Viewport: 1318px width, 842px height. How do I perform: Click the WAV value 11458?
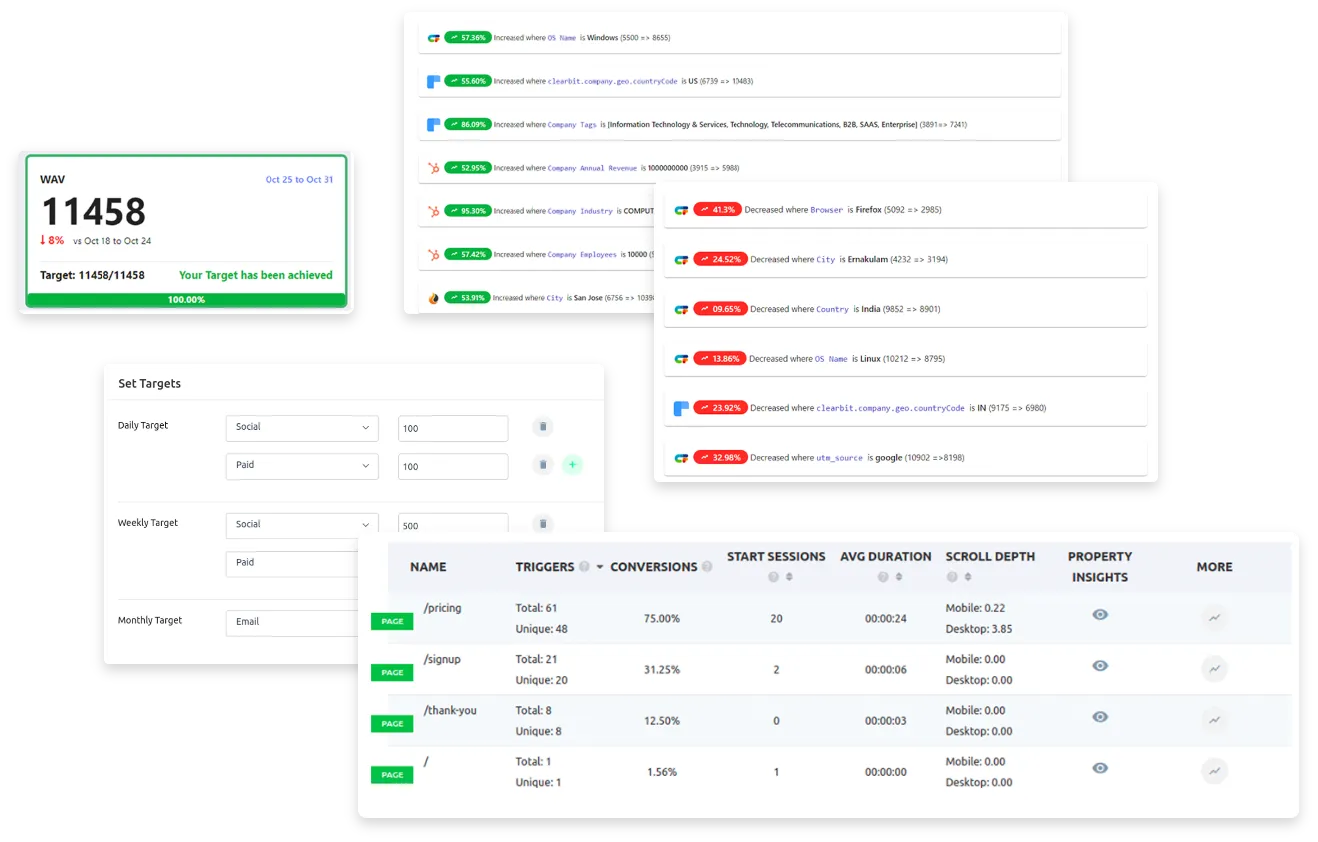(x=93, y=211)
